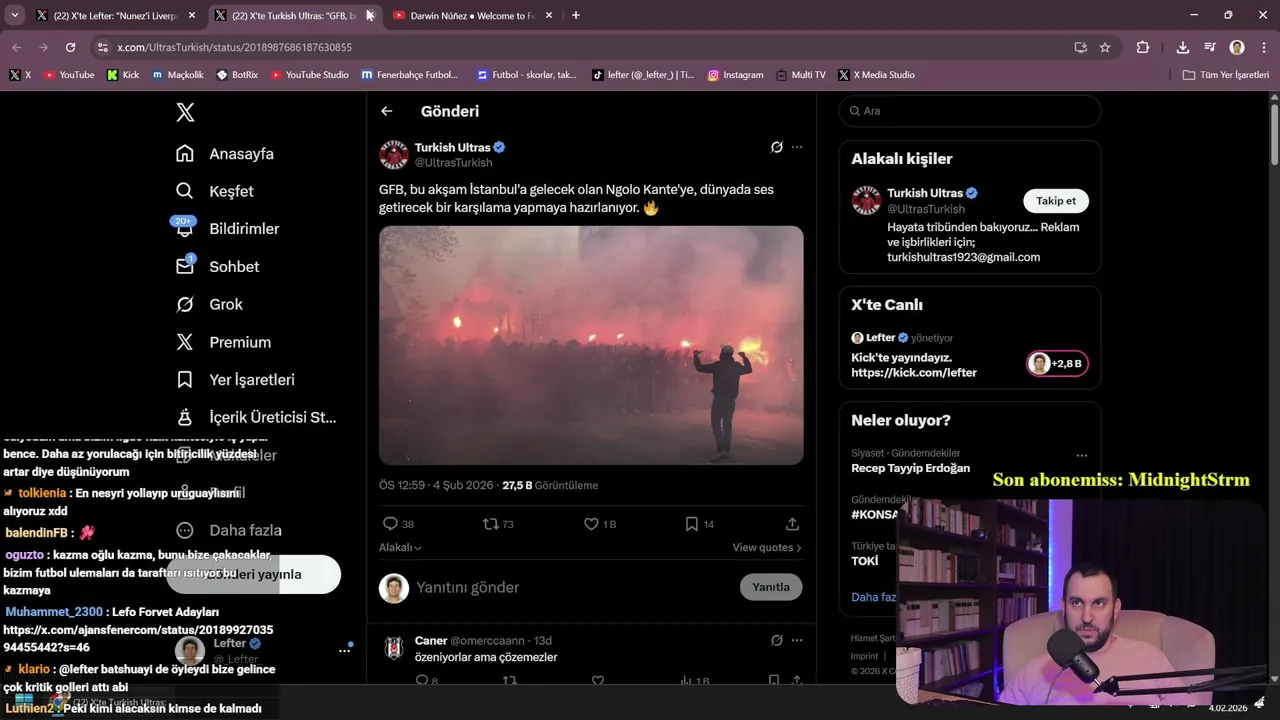Open a new browser tab

pyautogui.click(x=575, y=15)
